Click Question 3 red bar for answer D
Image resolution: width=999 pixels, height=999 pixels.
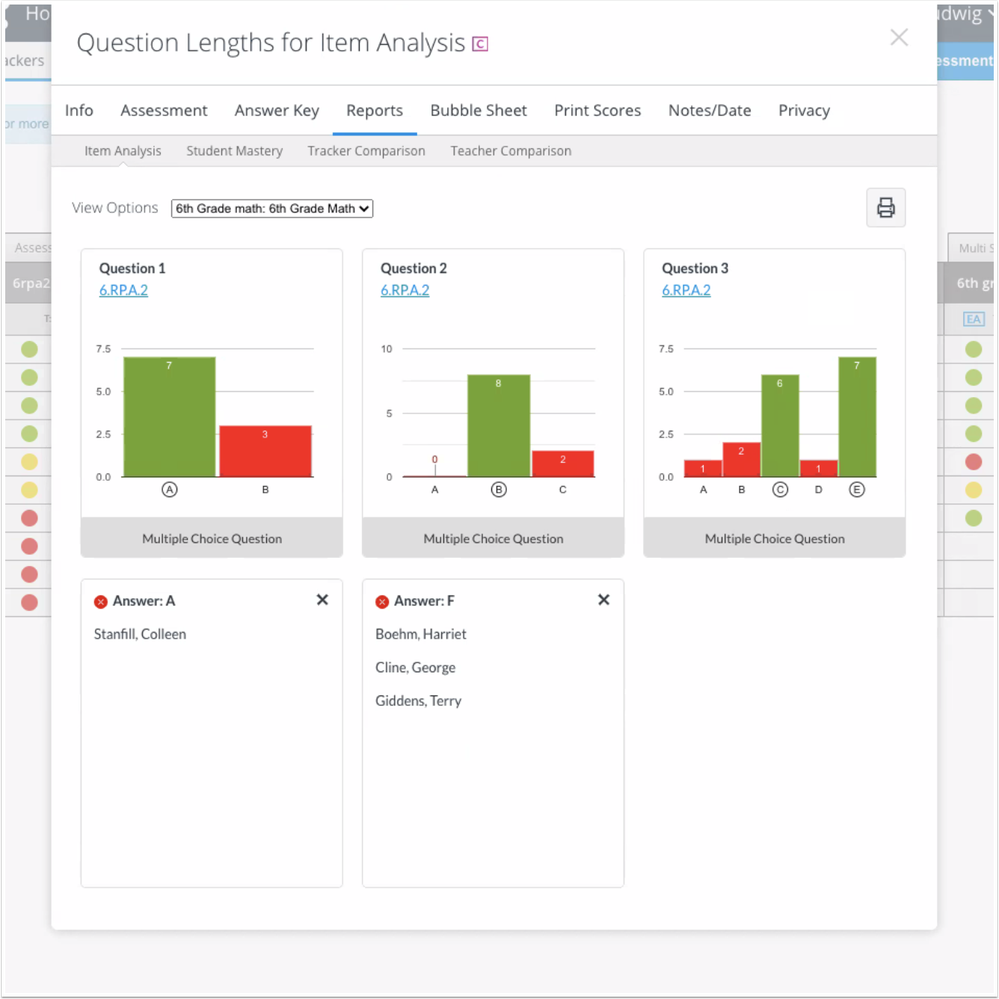(819, 468)
